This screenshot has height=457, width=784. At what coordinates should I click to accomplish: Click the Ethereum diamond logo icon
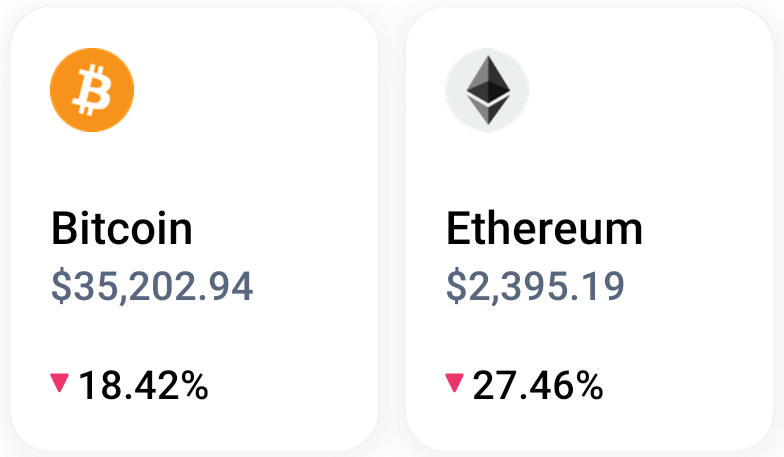click(487, 90)
